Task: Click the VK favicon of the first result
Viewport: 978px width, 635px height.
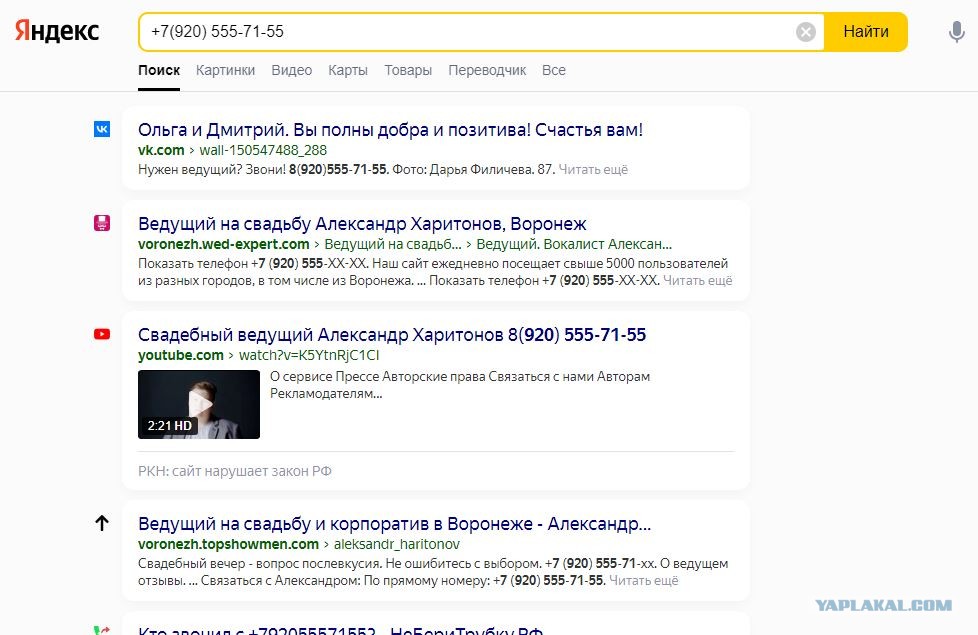Action: 102,129
